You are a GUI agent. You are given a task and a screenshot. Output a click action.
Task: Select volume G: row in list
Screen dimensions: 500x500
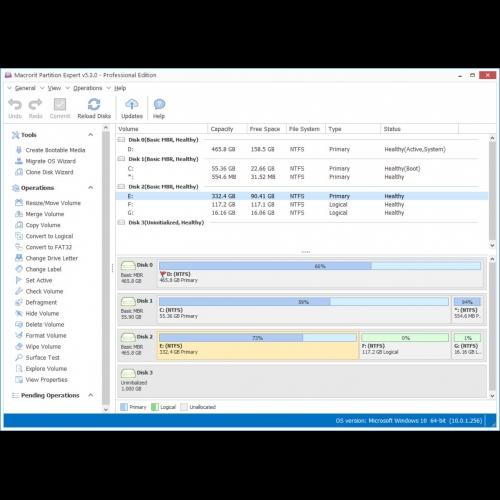click(x=302, y=213)
